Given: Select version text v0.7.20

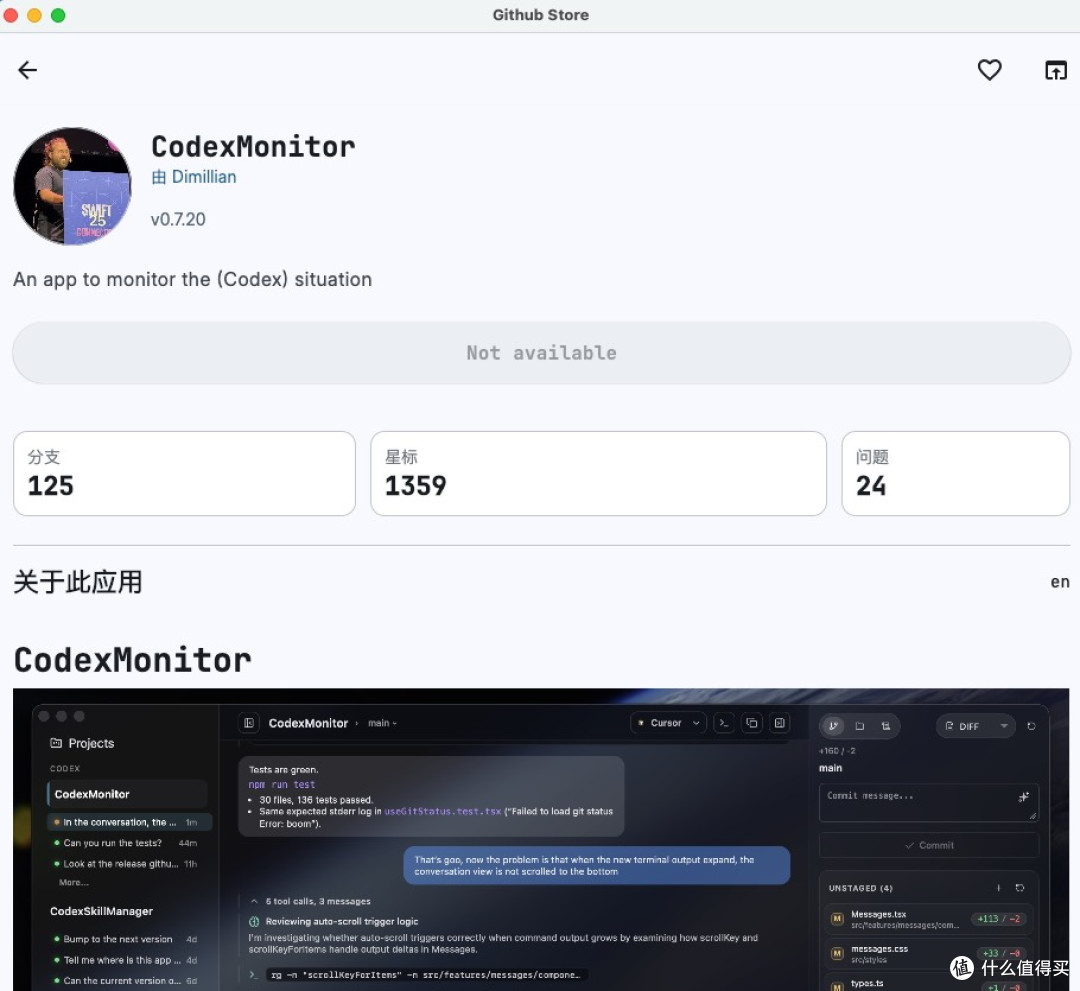Looking at the screenshot, I should 178,219.
